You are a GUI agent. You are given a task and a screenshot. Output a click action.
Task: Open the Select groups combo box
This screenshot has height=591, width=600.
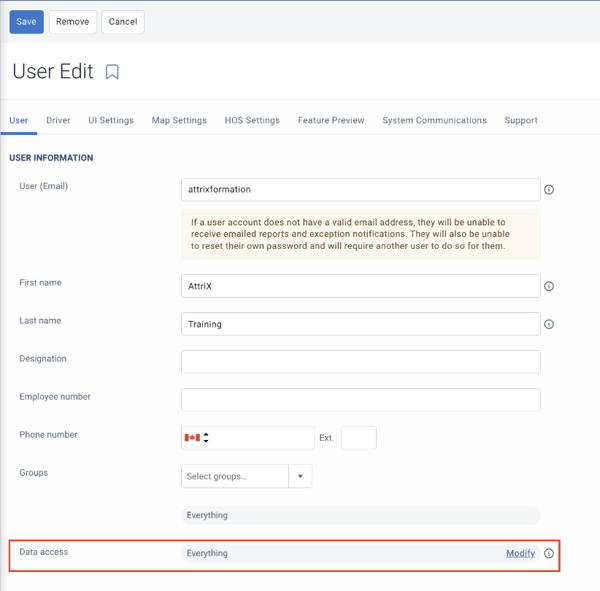[246, 476]
